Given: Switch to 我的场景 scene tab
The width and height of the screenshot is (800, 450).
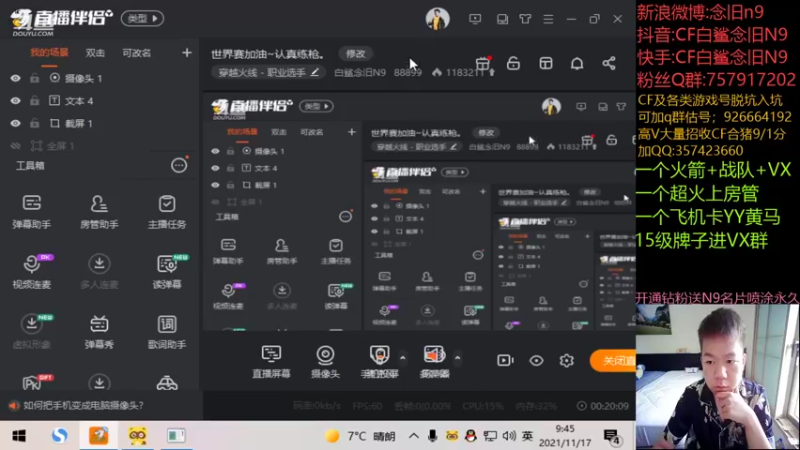Looking at the screenshot, I should (49, 53).
